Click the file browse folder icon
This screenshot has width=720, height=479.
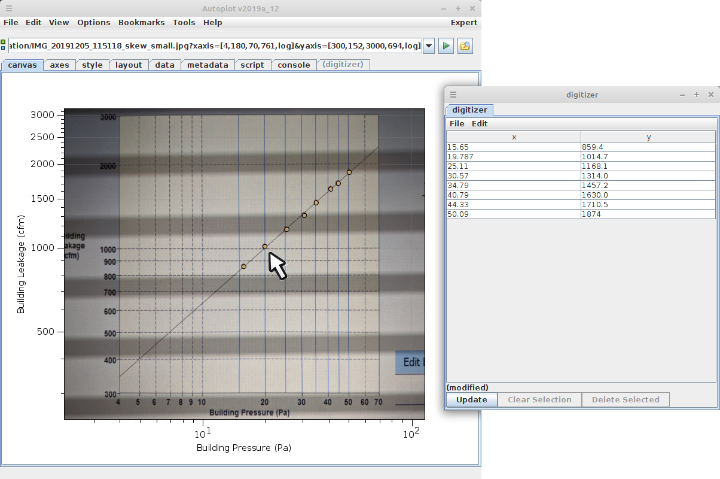click(465, 46)
